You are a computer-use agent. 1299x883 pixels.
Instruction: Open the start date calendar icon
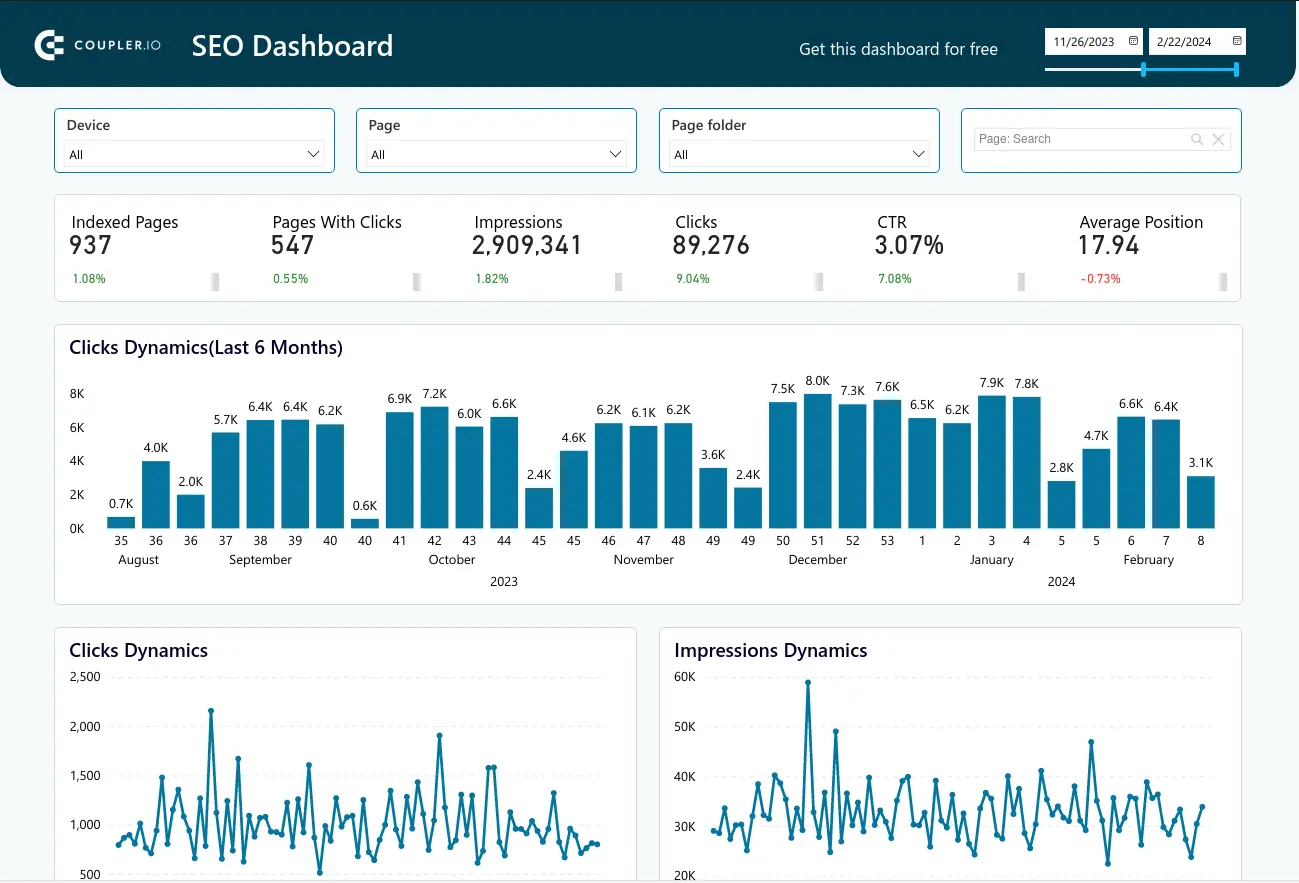[1133, 41]
